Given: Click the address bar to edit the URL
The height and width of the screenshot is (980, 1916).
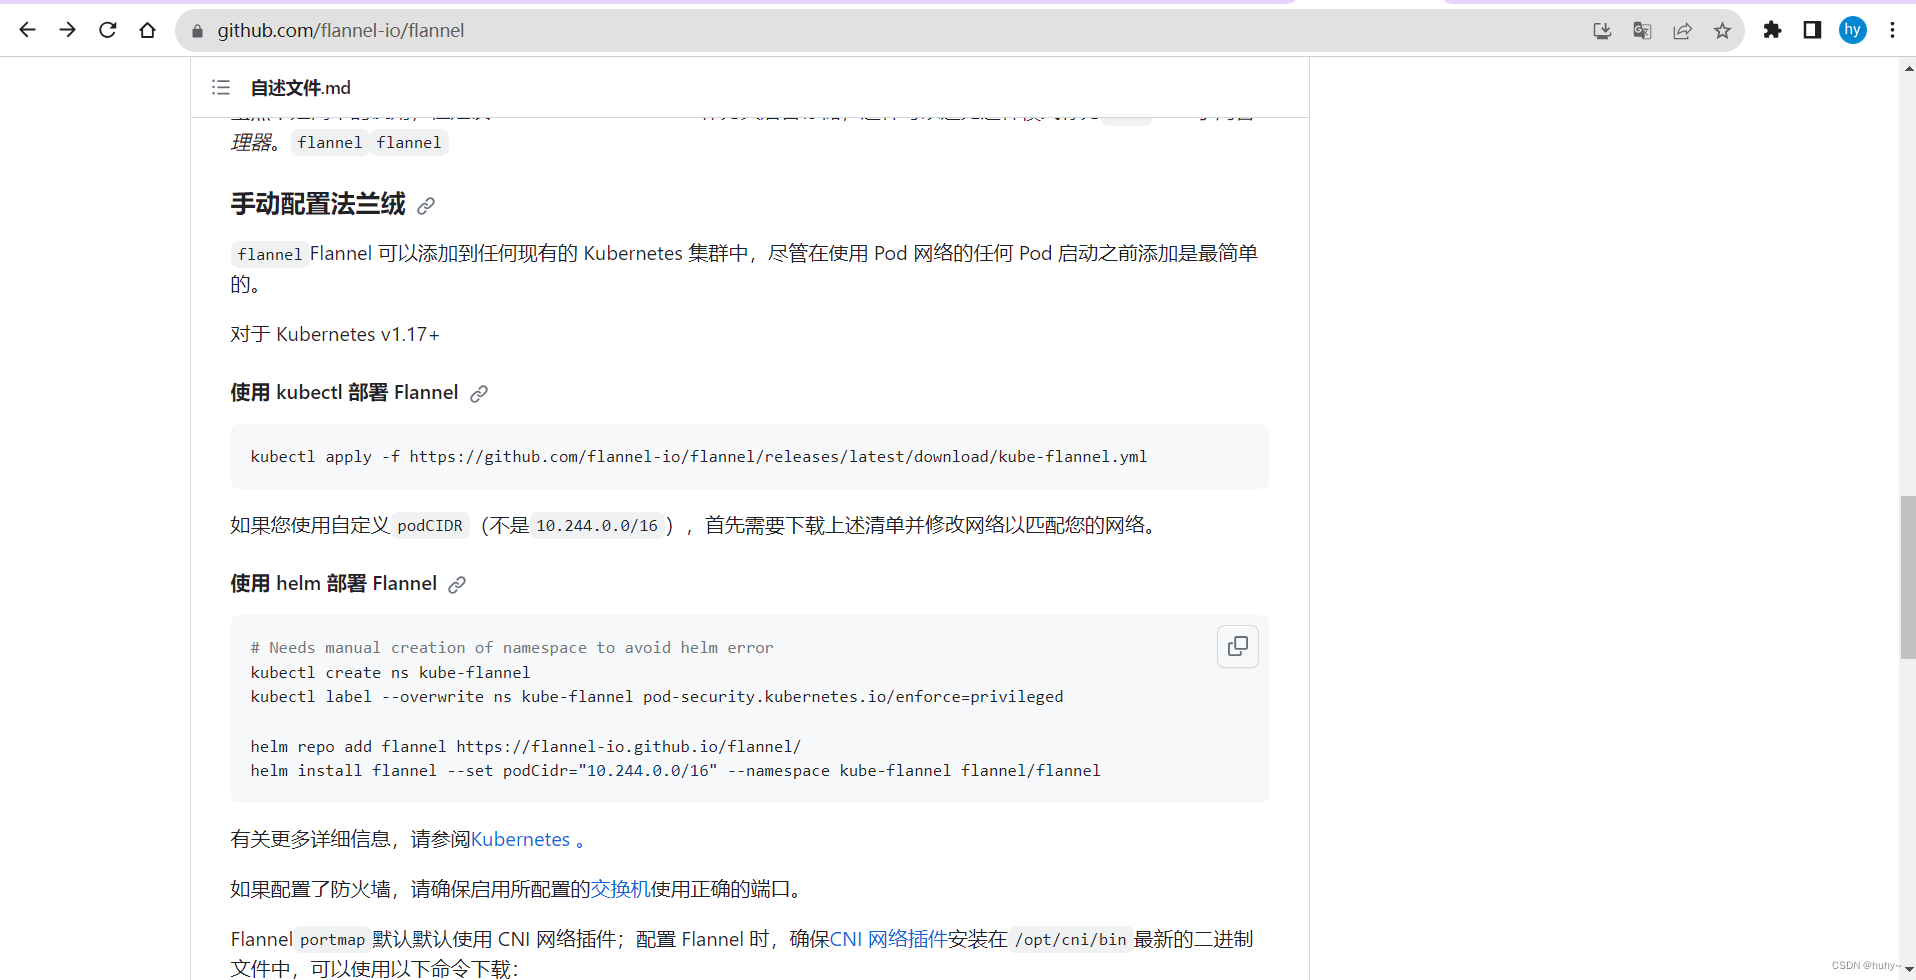Looking at the screenshot, I should tap(700, 30).
